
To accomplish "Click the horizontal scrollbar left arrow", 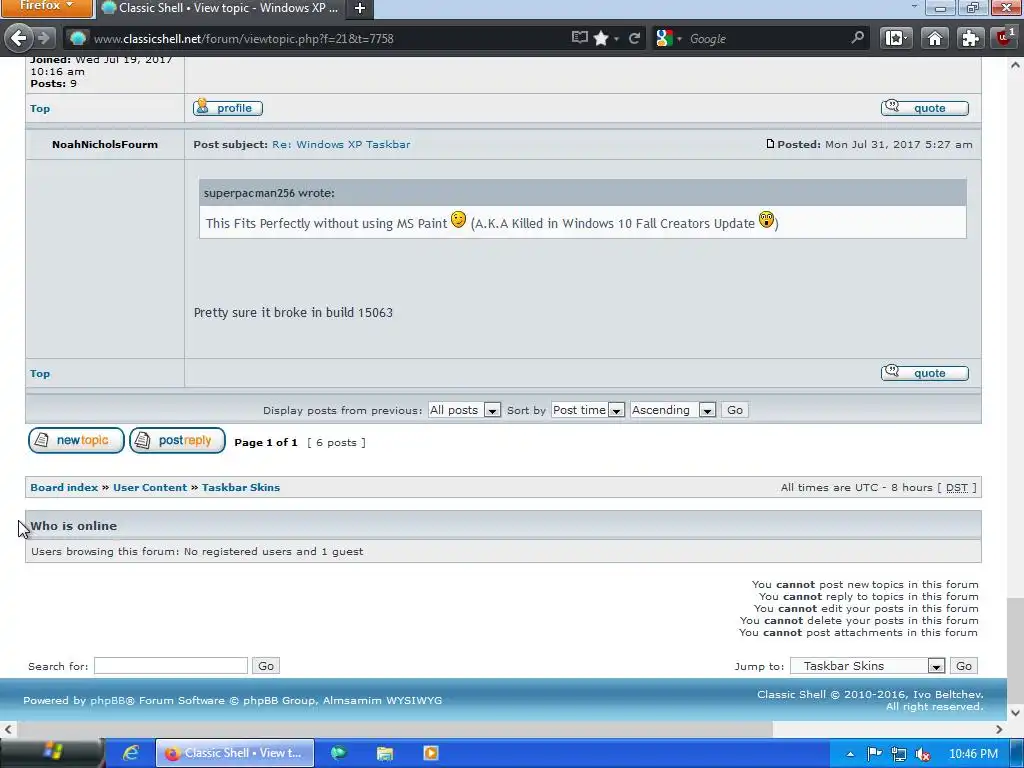I will [8, 729].
